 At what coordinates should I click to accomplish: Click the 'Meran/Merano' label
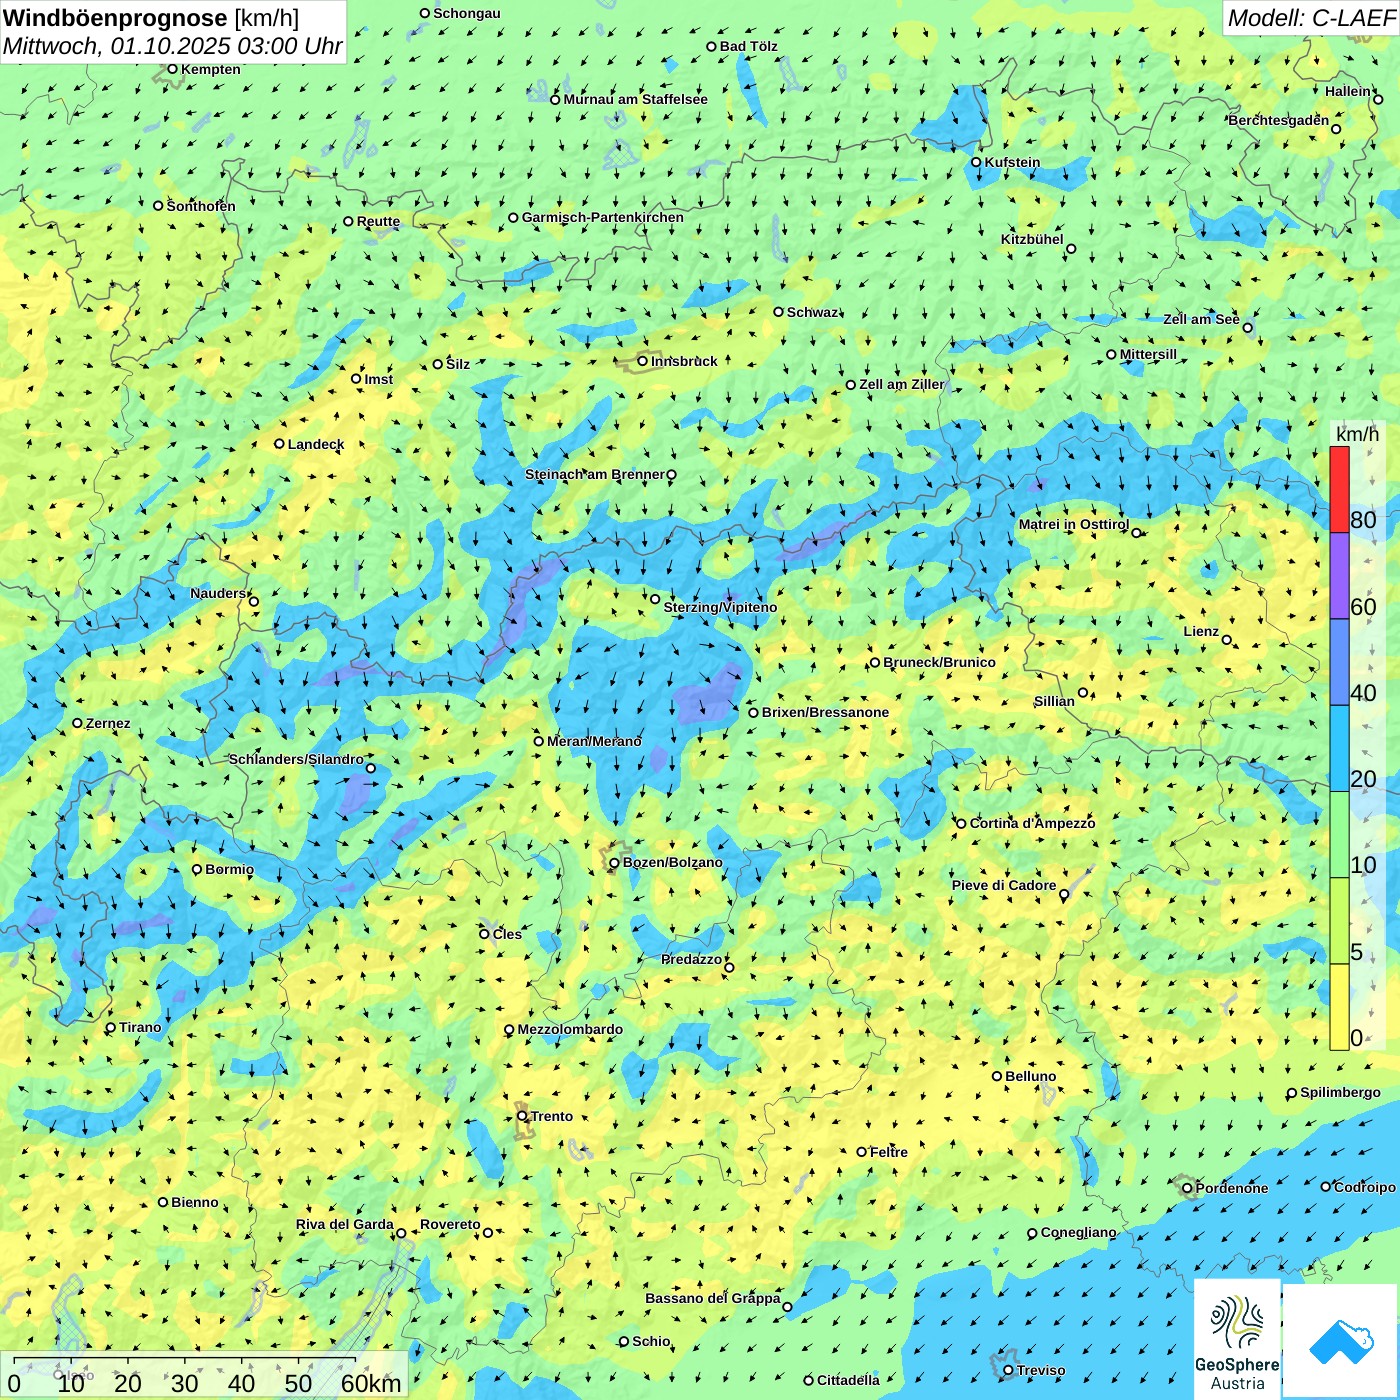tap(594, 741)
